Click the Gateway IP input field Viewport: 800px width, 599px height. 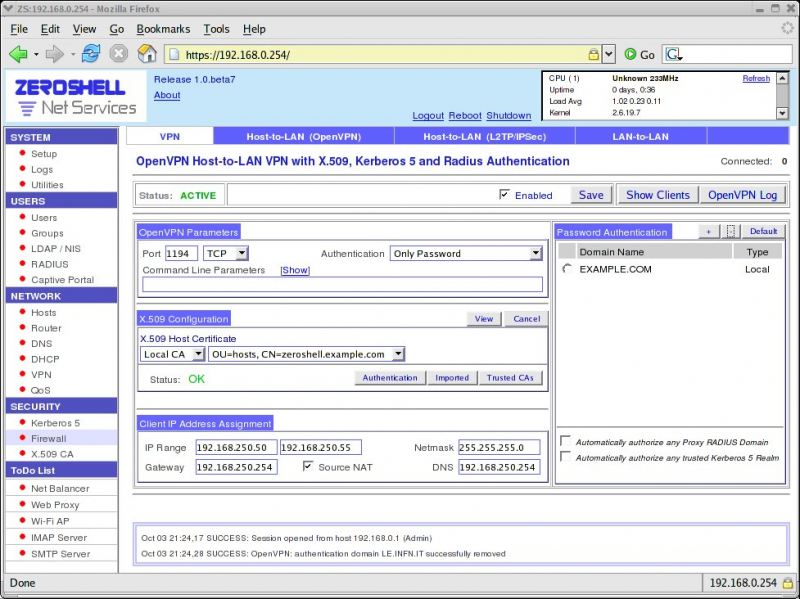[236, 467]
